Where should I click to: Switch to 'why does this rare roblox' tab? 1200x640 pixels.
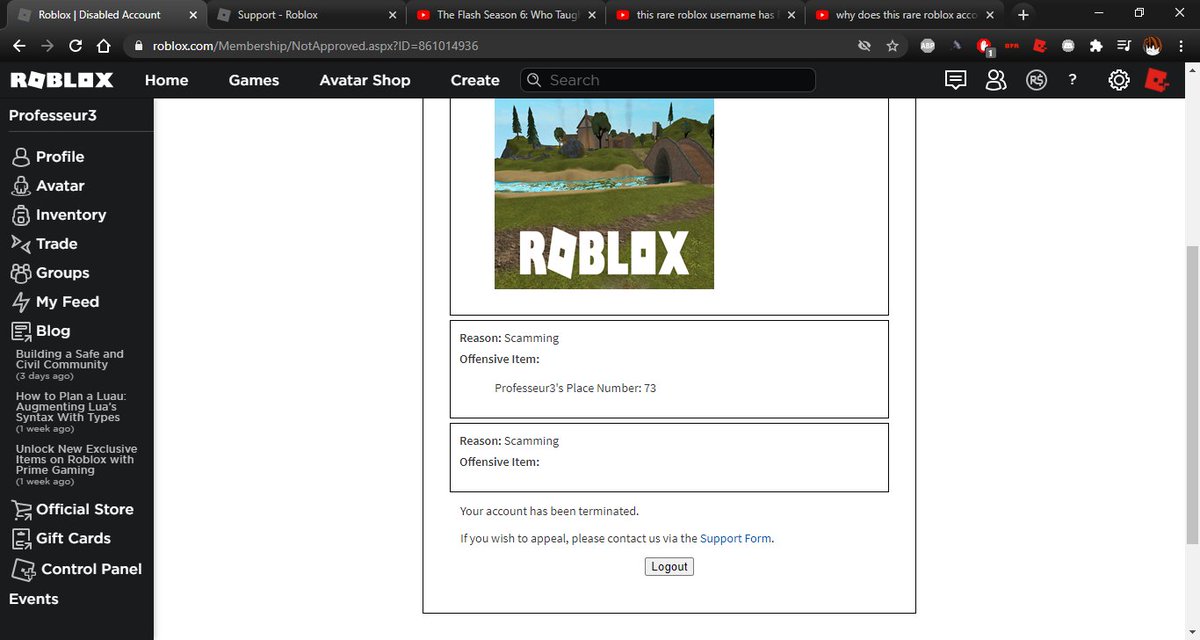click(x=905, y=15)
